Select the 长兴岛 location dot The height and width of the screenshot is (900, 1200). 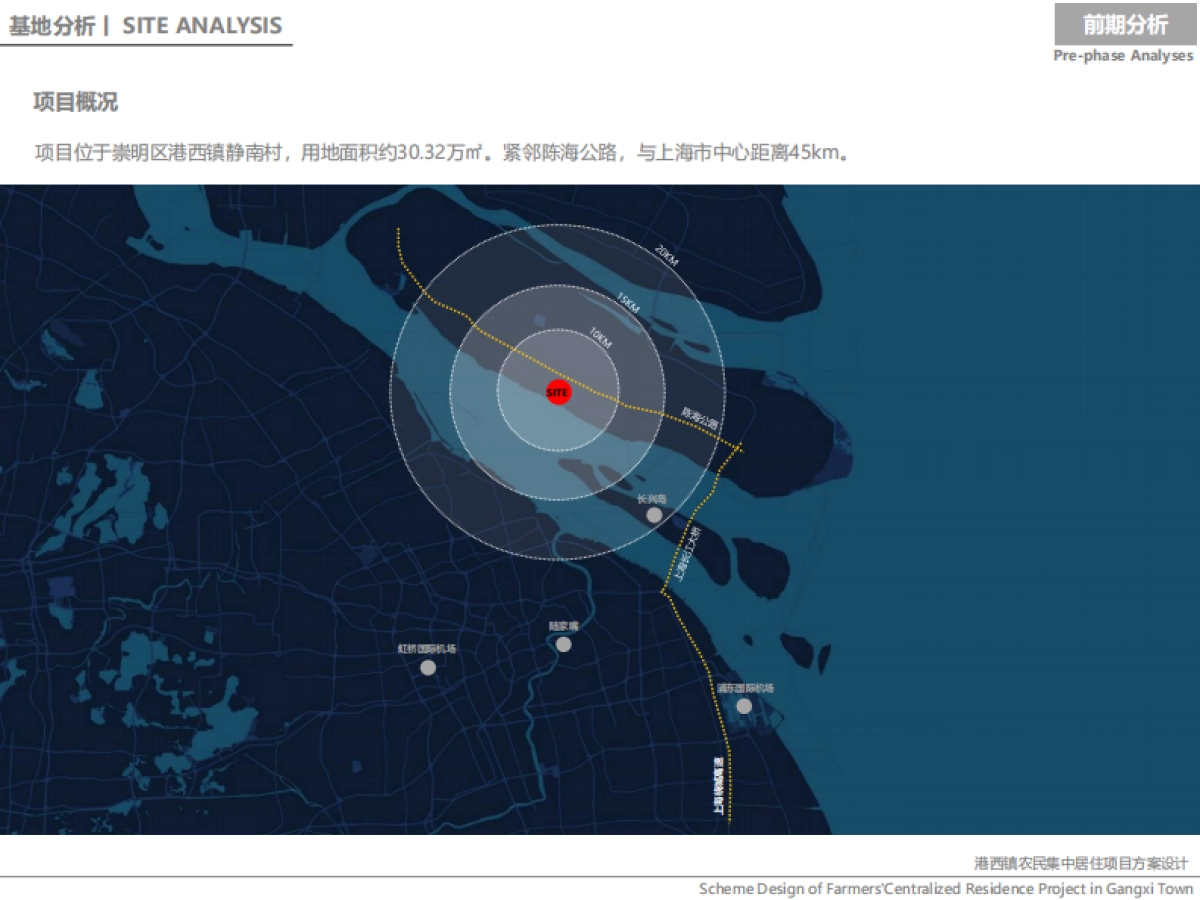[654, 515]
